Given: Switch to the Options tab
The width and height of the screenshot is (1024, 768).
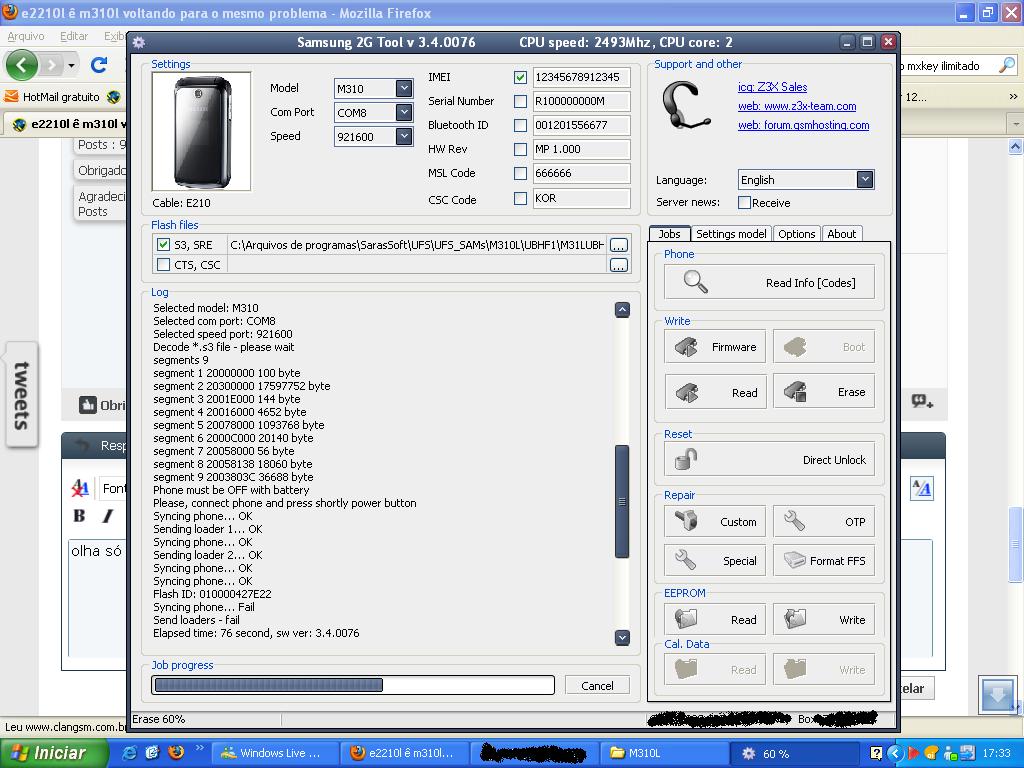Looking at the screenshot, I should pyautogui.click(x=796, y=234).
